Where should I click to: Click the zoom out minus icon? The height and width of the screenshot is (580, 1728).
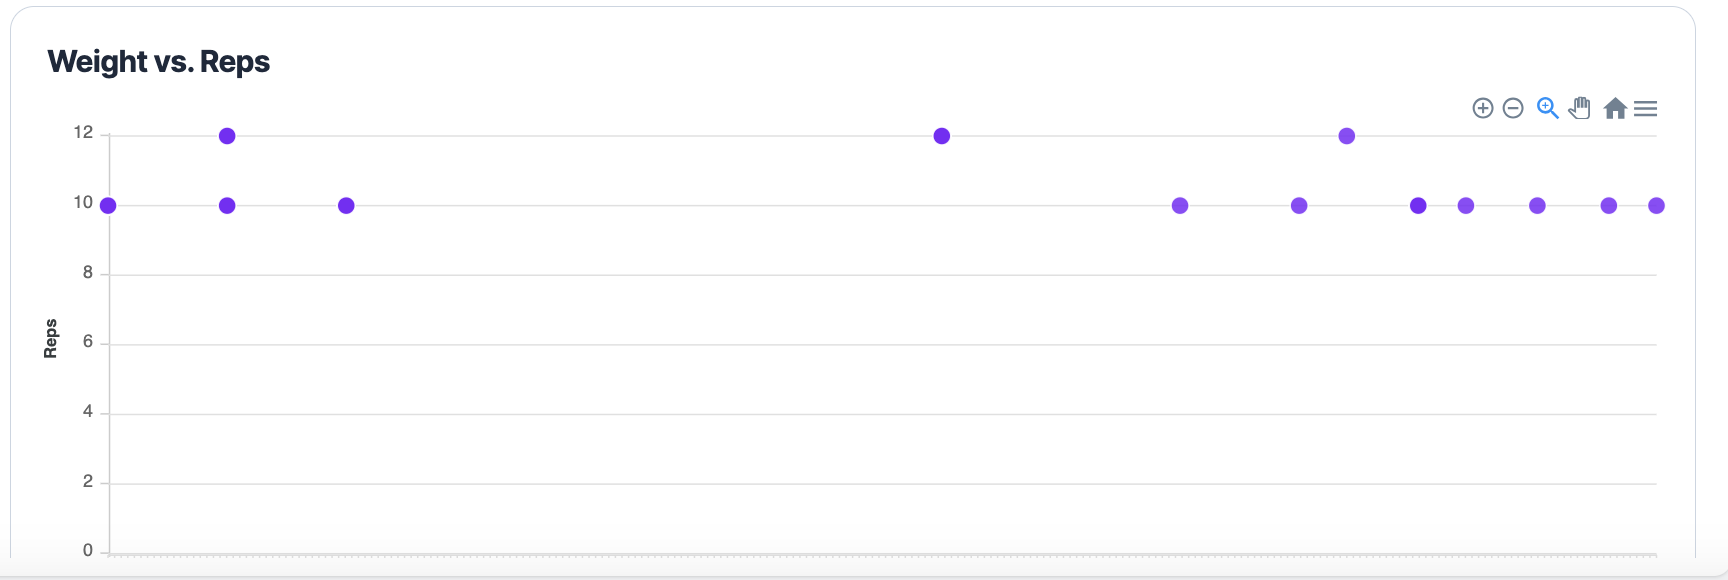click(1513, 108)
